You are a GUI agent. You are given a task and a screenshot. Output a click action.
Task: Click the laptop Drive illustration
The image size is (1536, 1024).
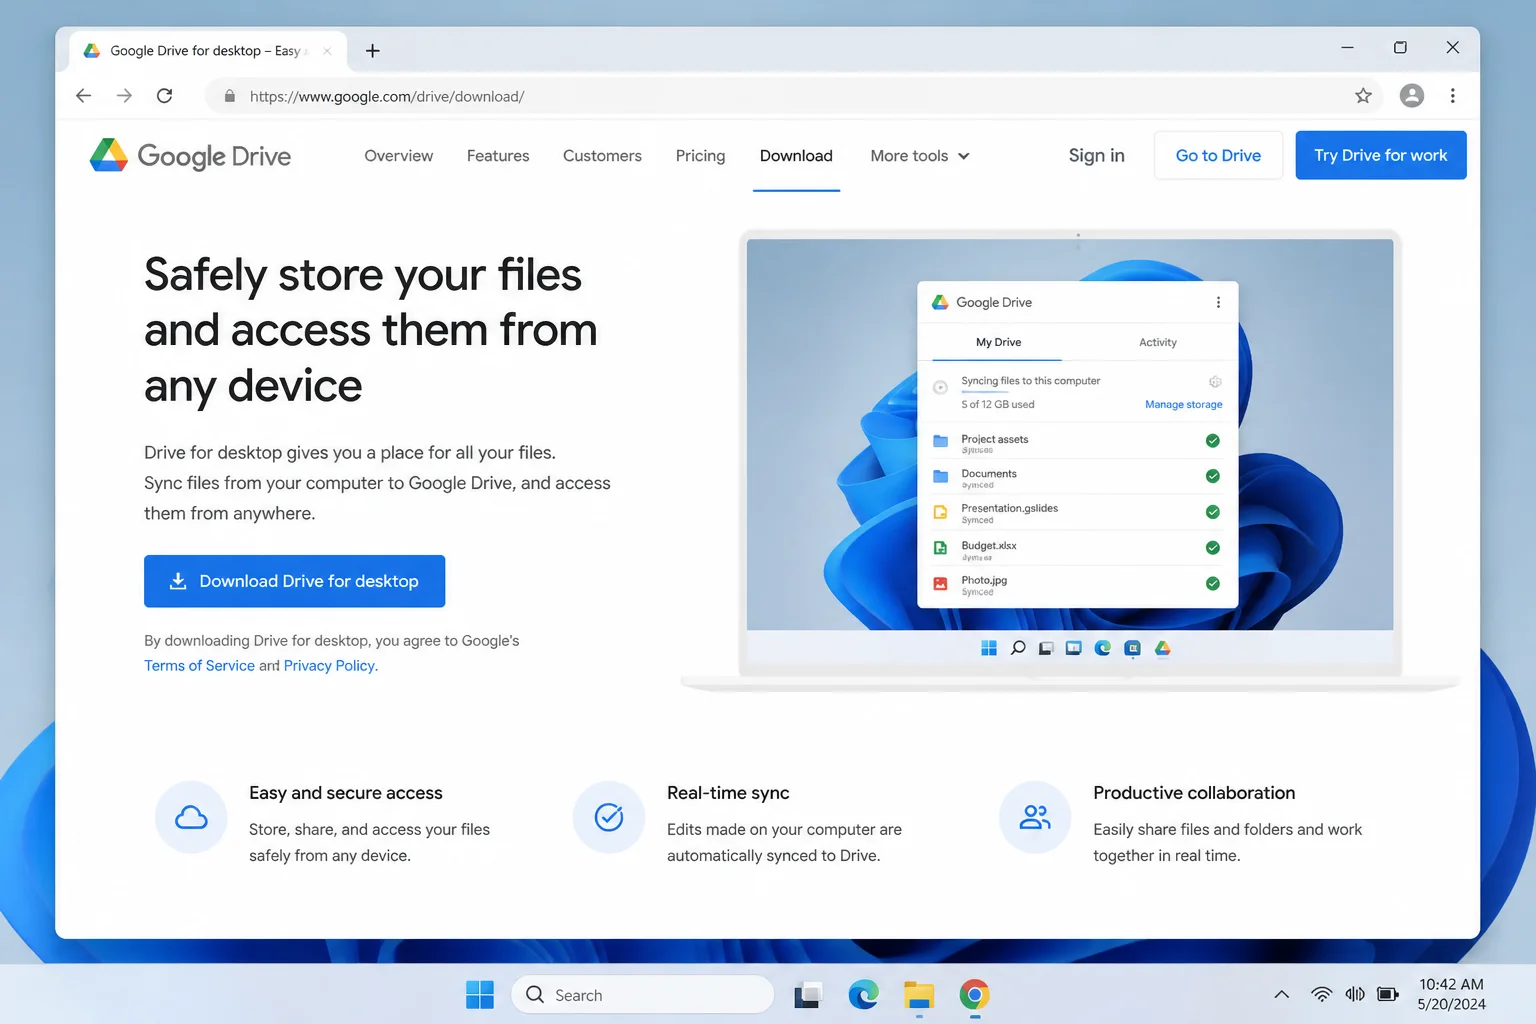pyautogui.click(x=1070, y=460)
